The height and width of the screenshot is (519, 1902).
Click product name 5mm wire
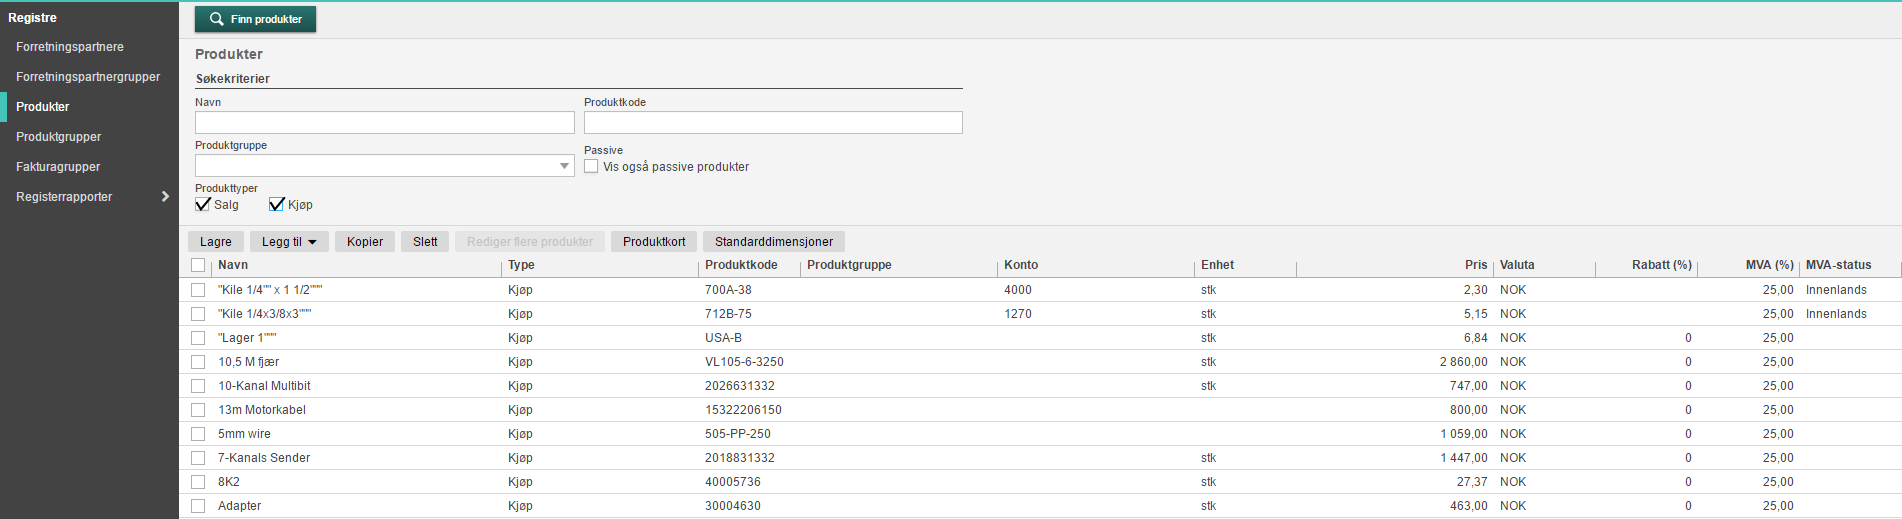[x=244, y=434]
